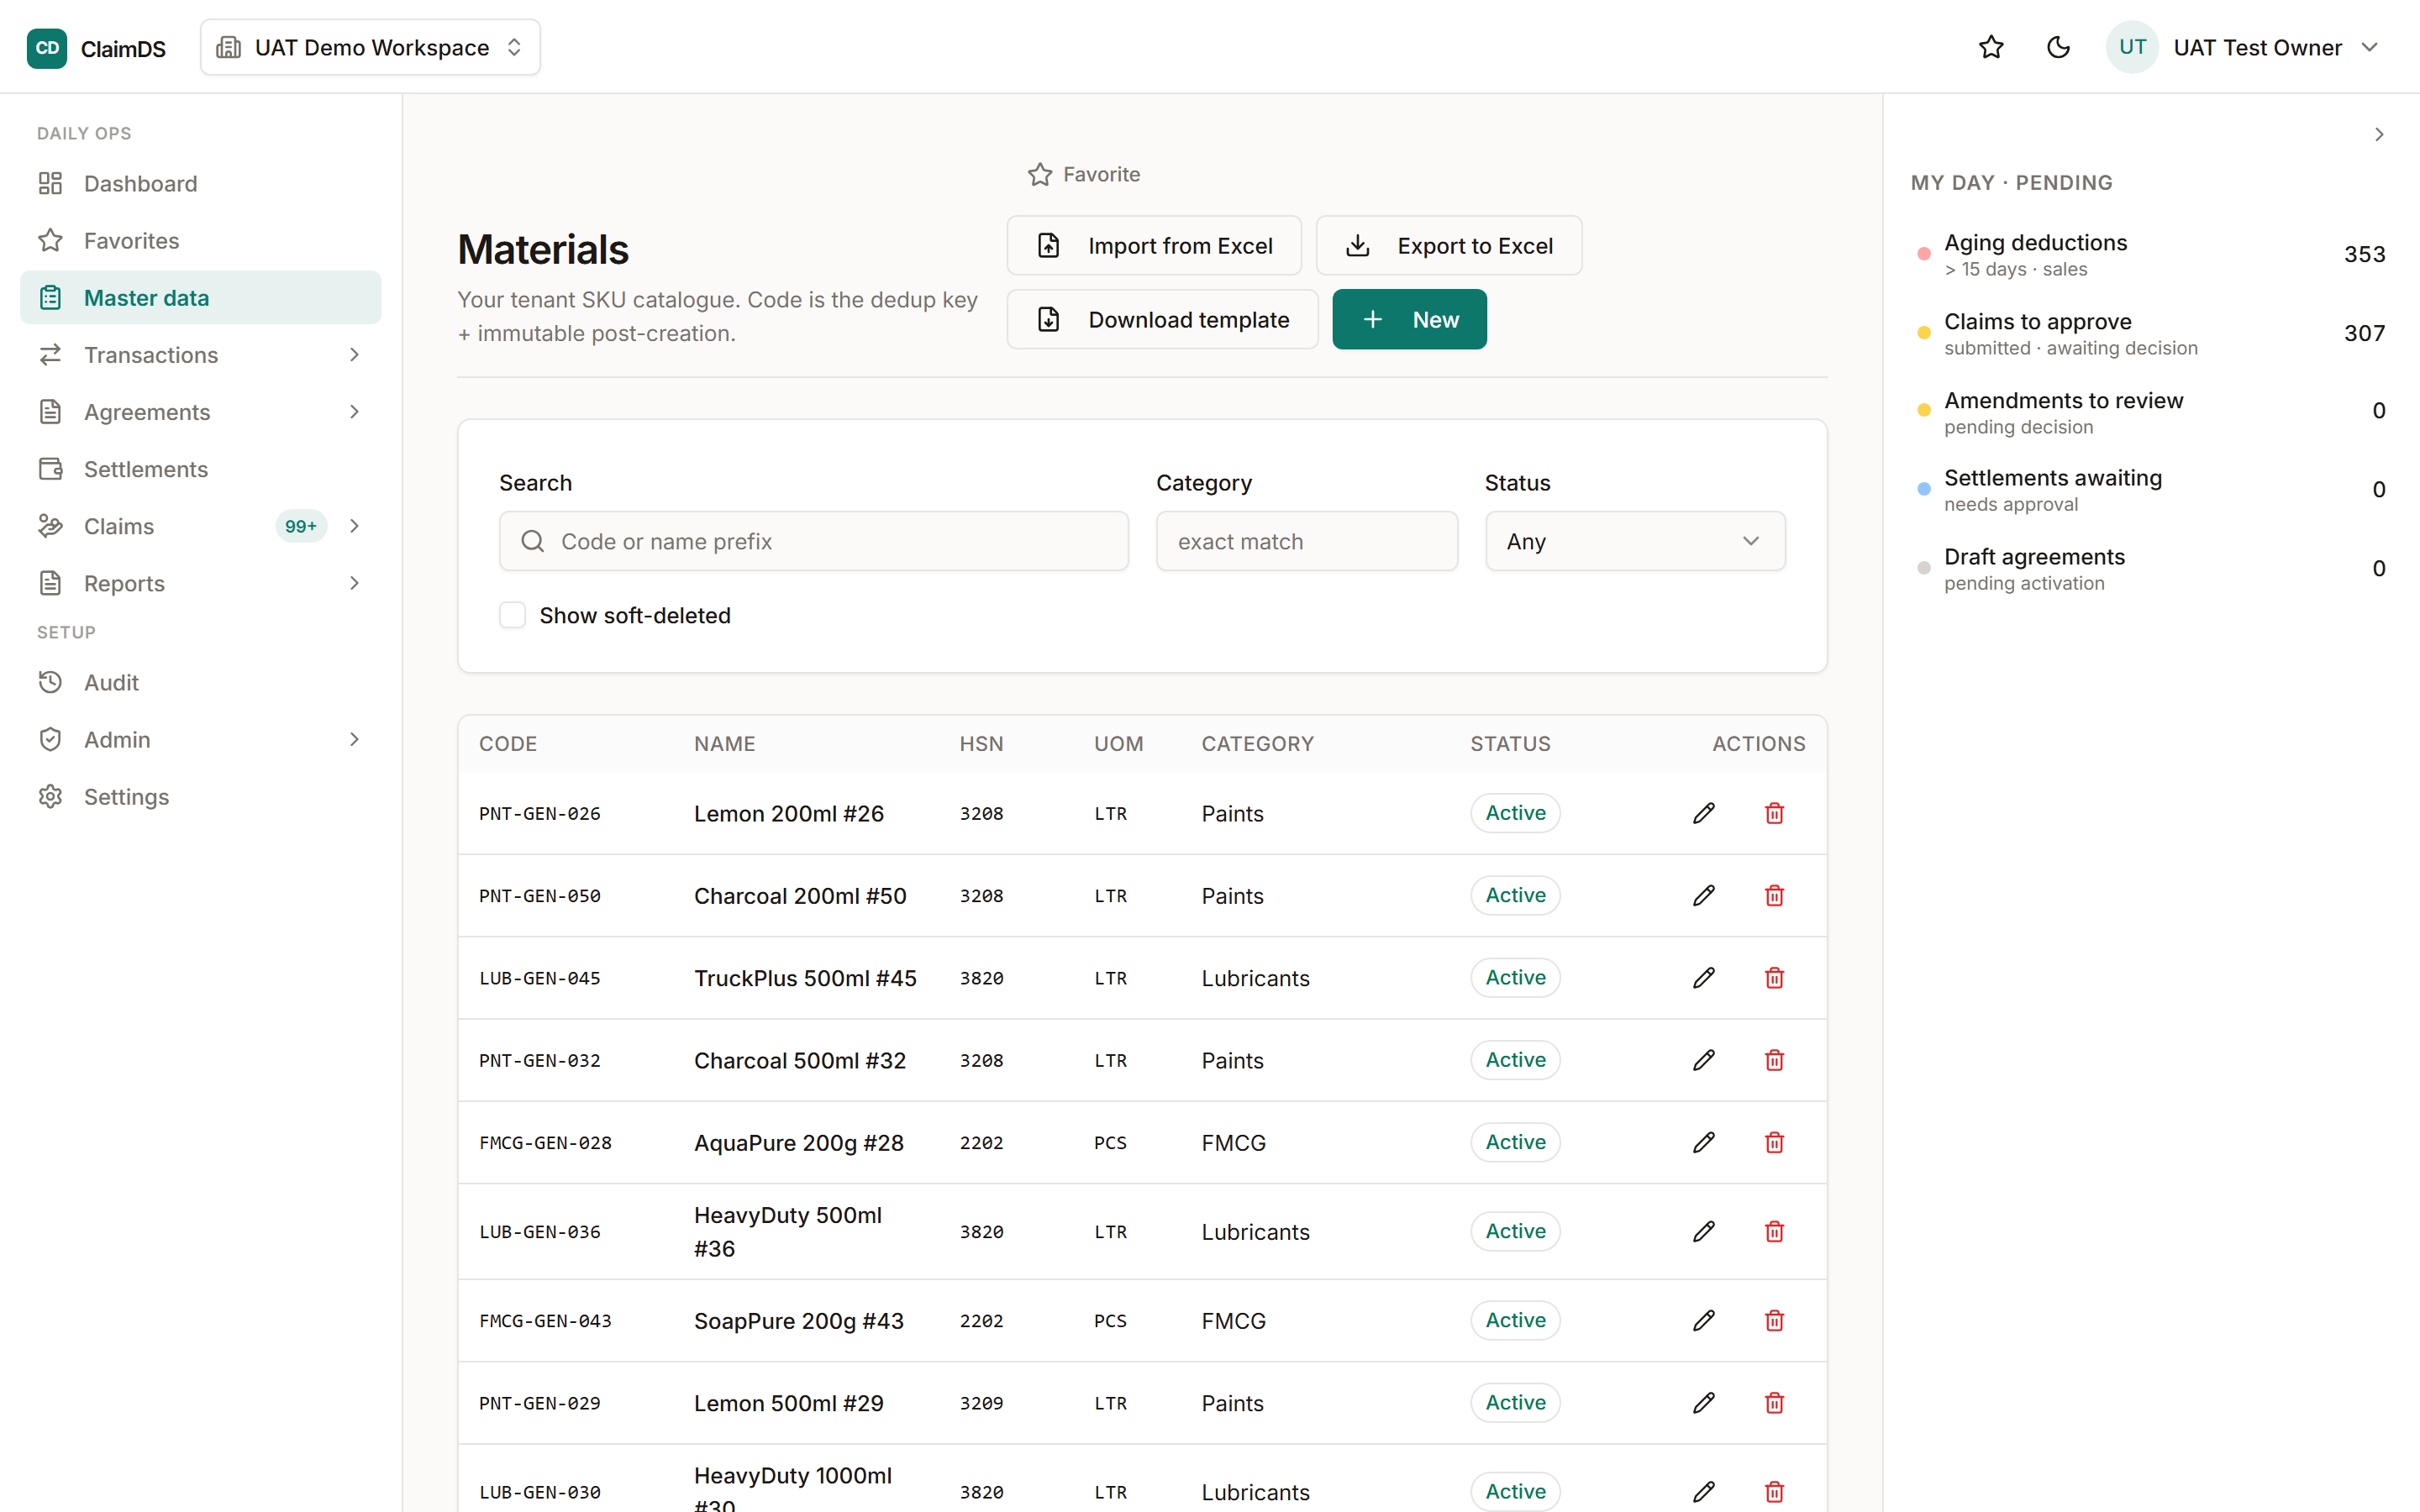Open Amendments to review pending item
Screen dimensions: 2420x1512
[x=2150, y=412]
